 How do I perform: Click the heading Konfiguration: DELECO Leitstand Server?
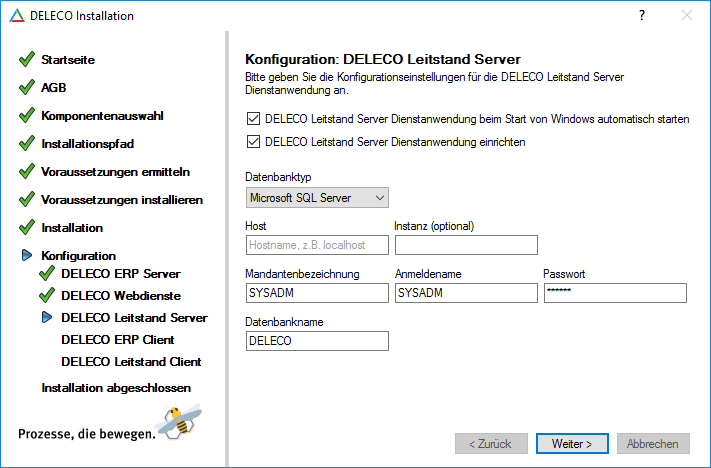click(383, 59)
